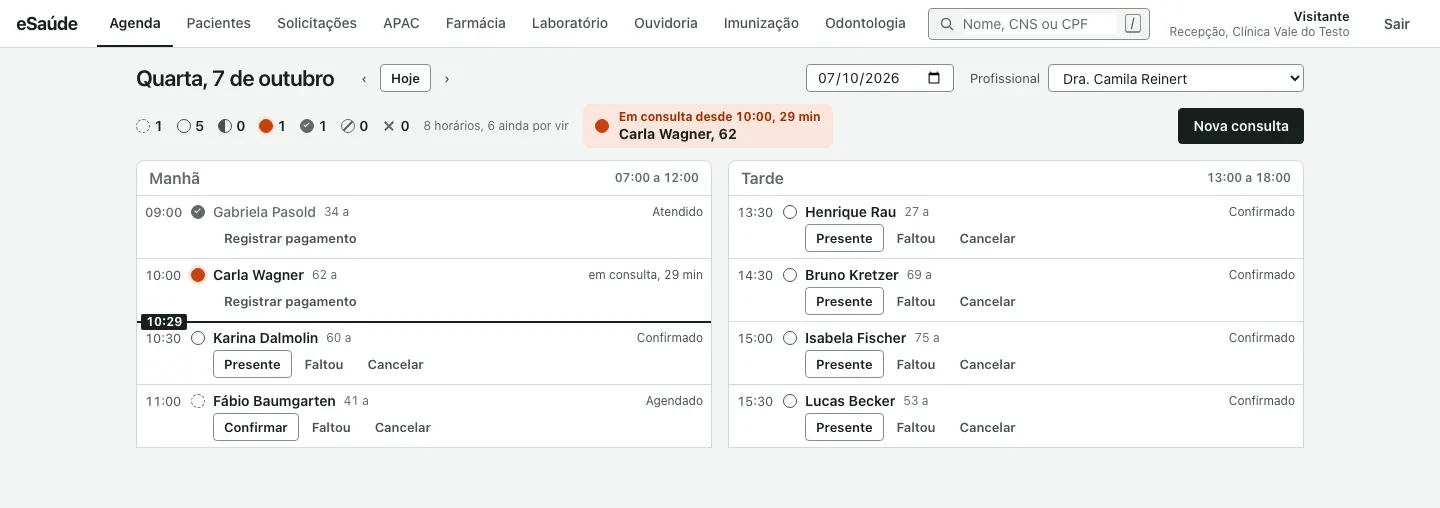The width and height of the screenshot is (1440, 508).
Task: Click Fábio Baumgarten's dashed status circle
Action: [198, 401]
